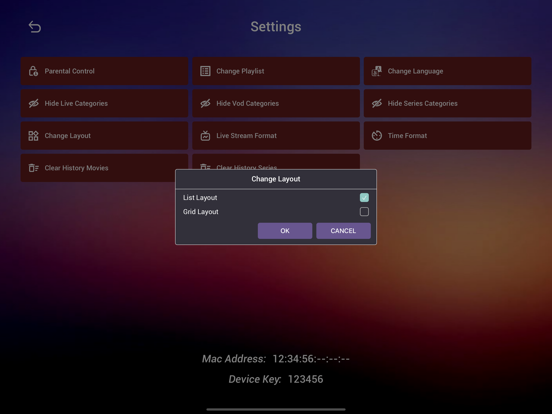Screen dimensions: 552x414
Task: Select the Grid Layout option label
Action: pyautogui.click(x=201, y=212)
